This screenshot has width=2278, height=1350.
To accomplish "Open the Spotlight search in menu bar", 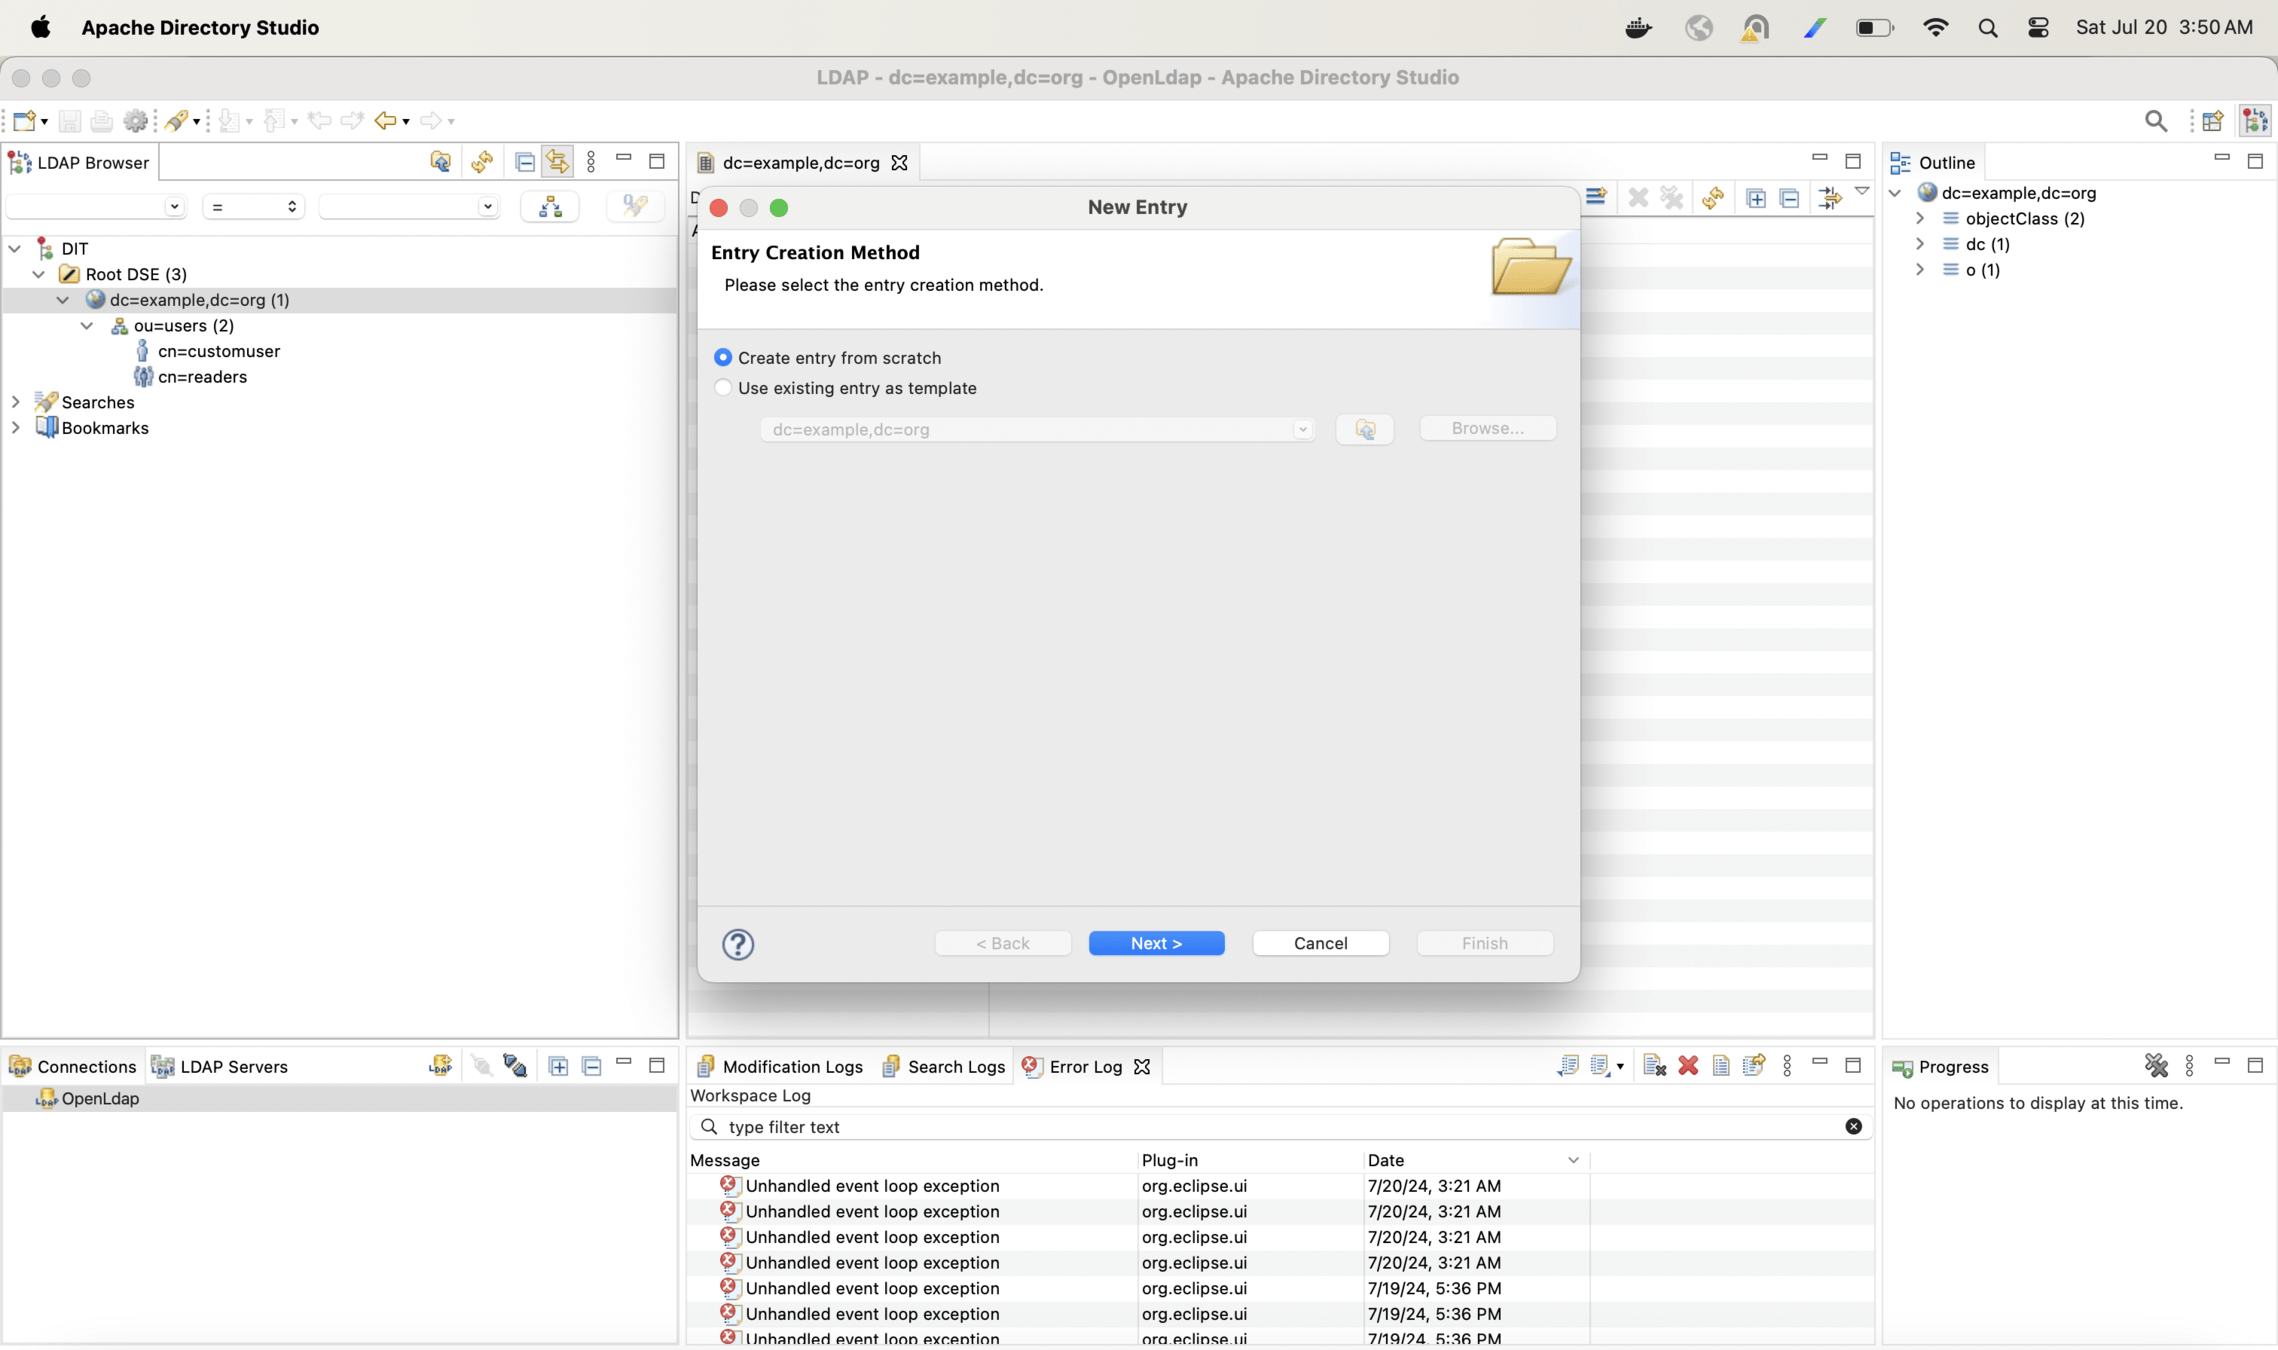I will pos(1987,28).
